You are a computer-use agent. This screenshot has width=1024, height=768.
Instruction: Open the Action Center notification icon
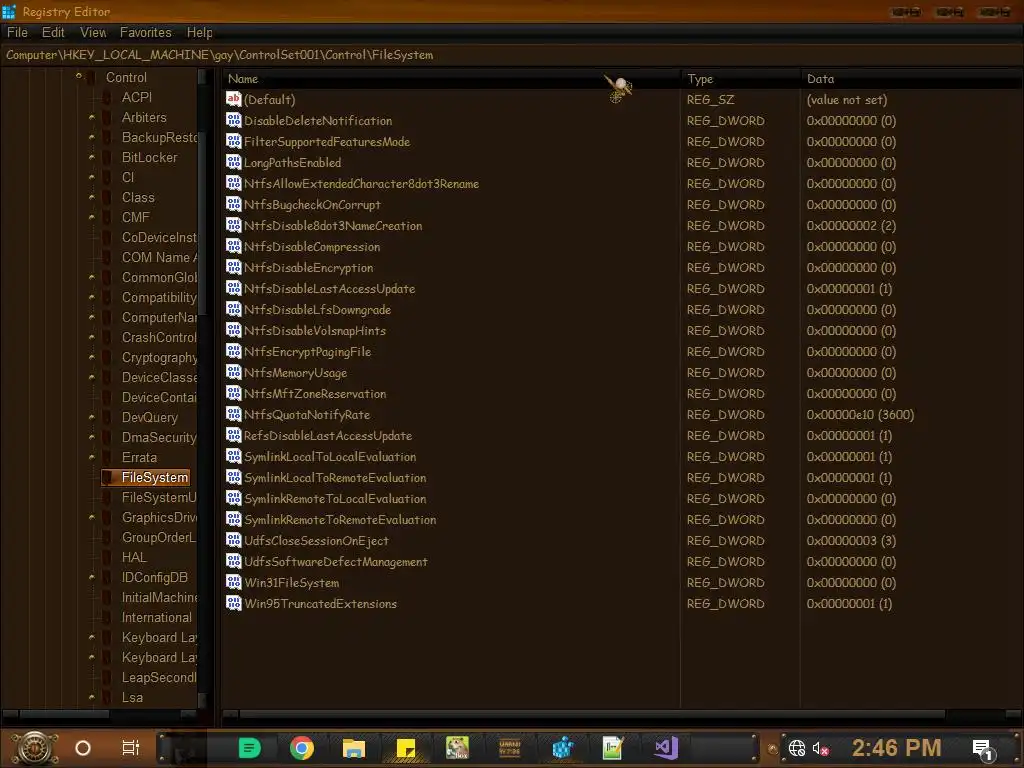[983, 748]
